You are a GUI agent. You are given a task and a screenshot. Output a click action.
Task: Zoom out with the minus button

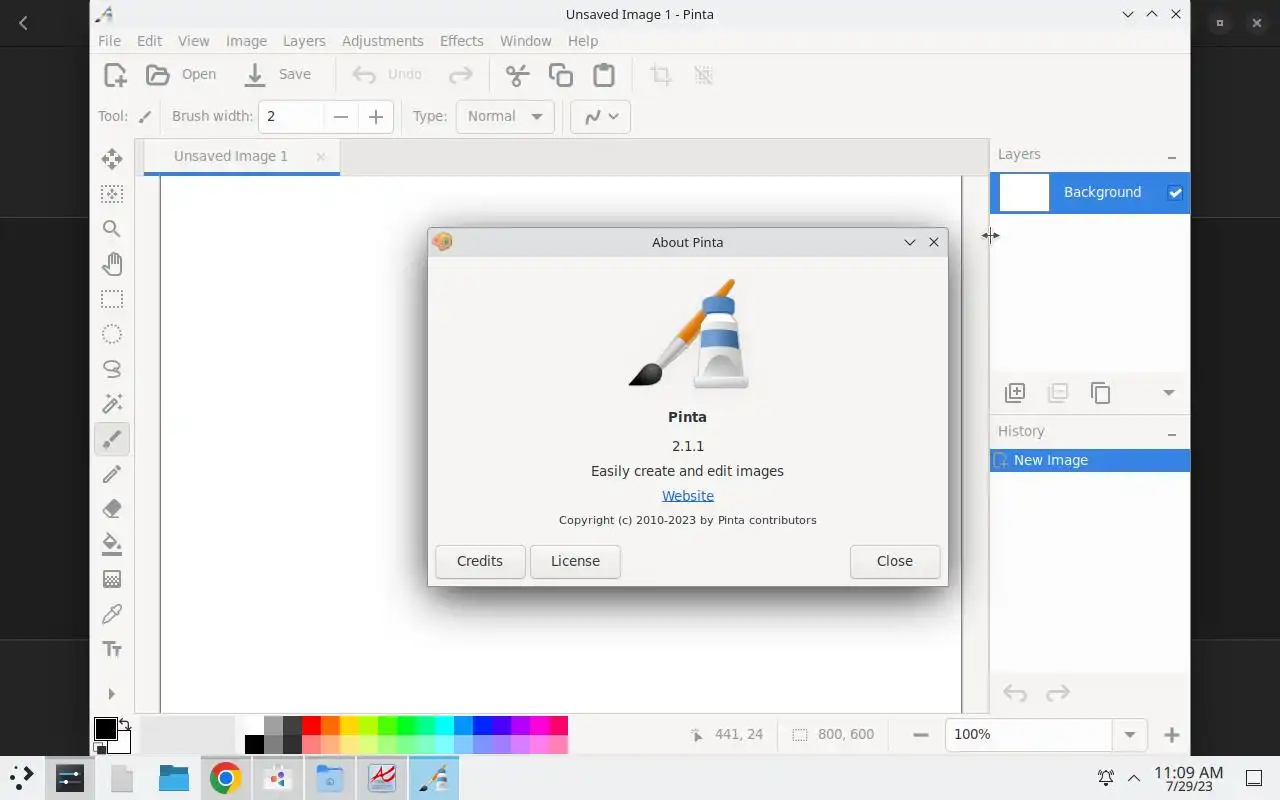tap(921, 735)
